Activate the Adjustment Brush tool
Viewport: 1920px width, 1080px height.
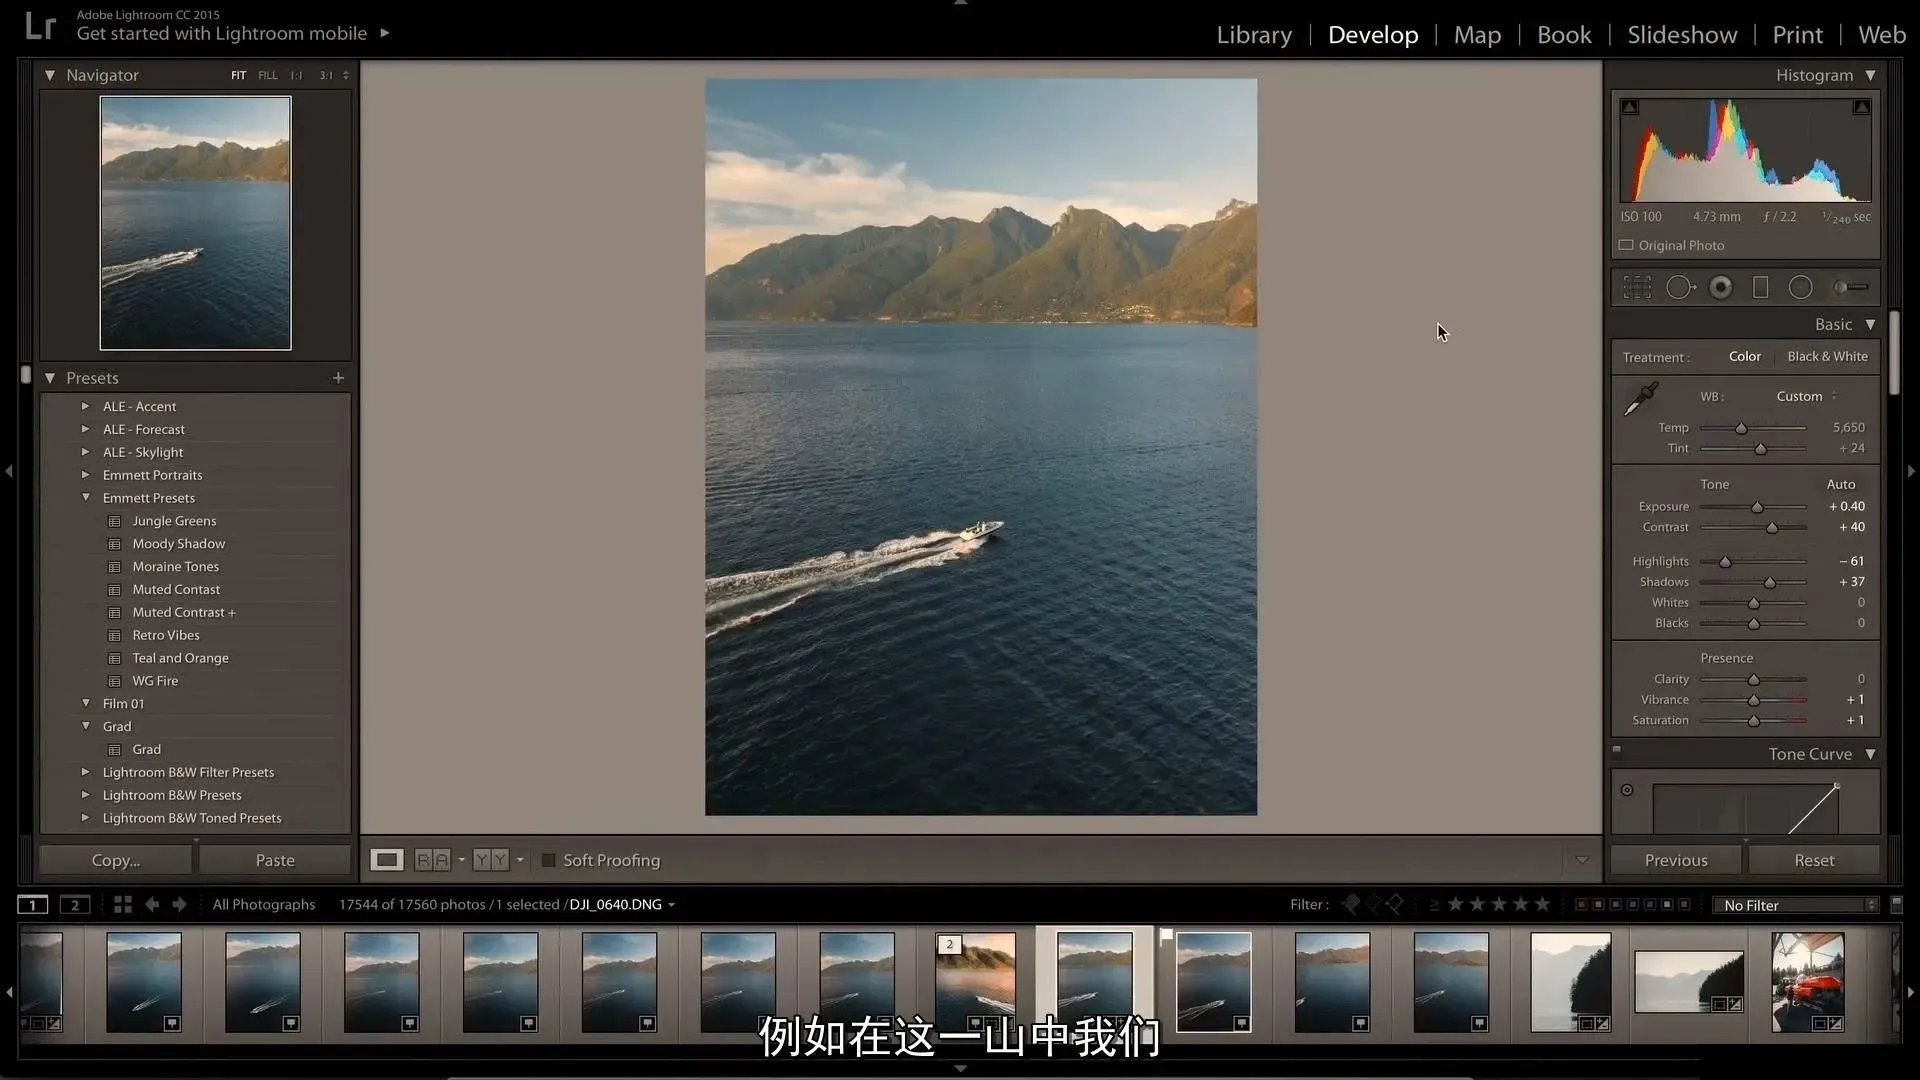tap(1850, 288)
